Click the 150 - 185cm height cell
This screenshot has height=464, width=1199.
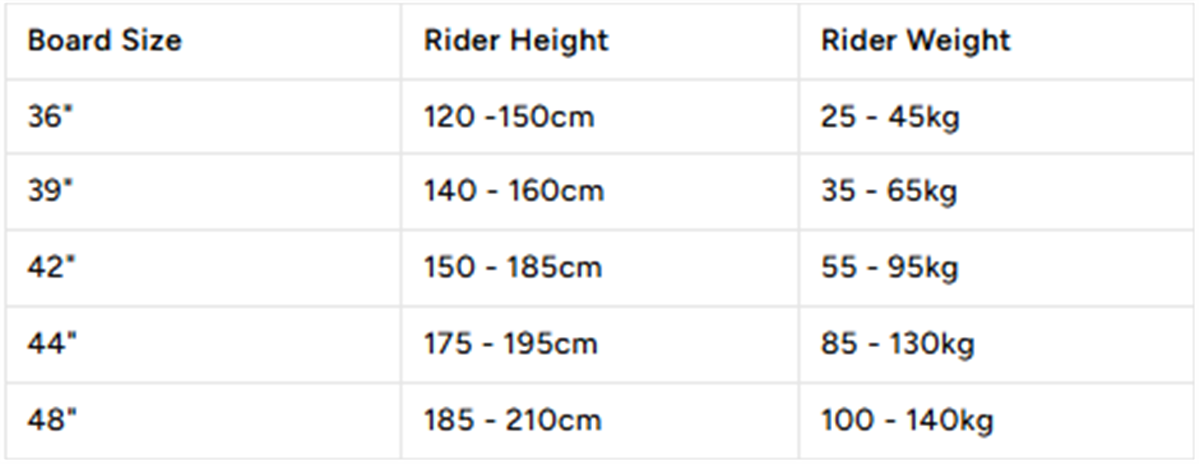pos(513,268)
